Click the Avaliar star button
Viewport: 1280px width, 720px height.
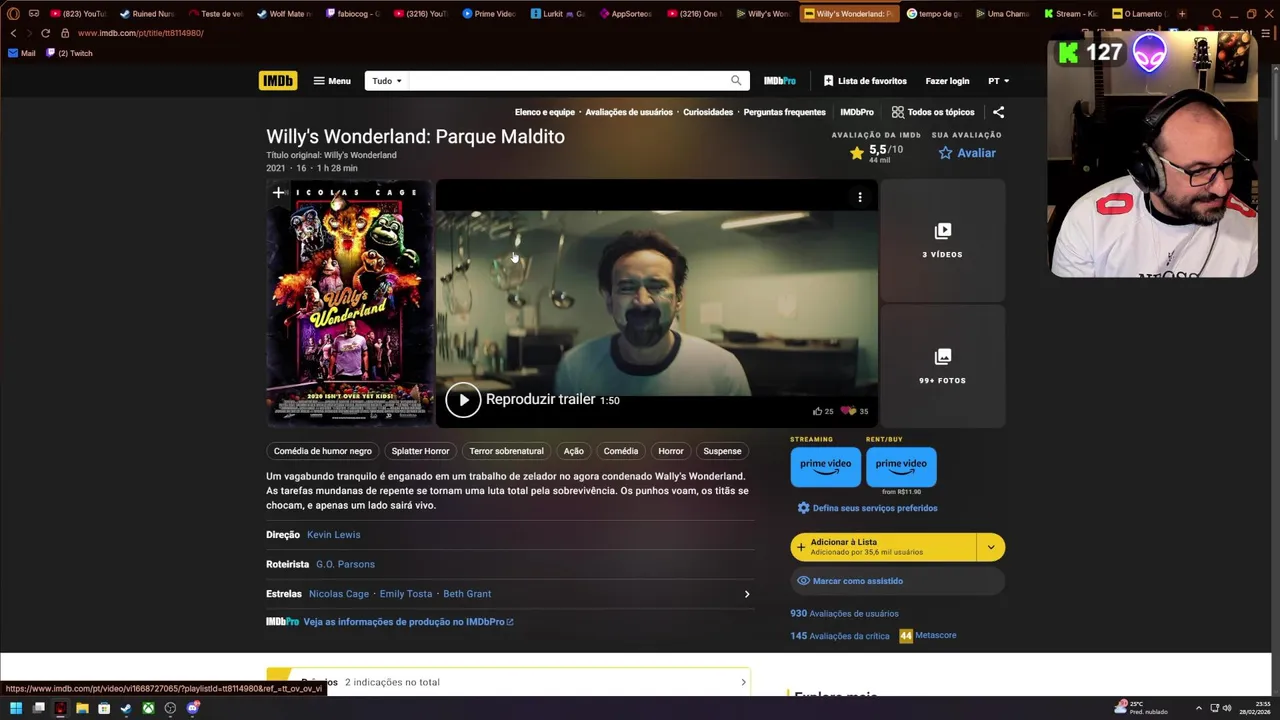pos(967,153)
